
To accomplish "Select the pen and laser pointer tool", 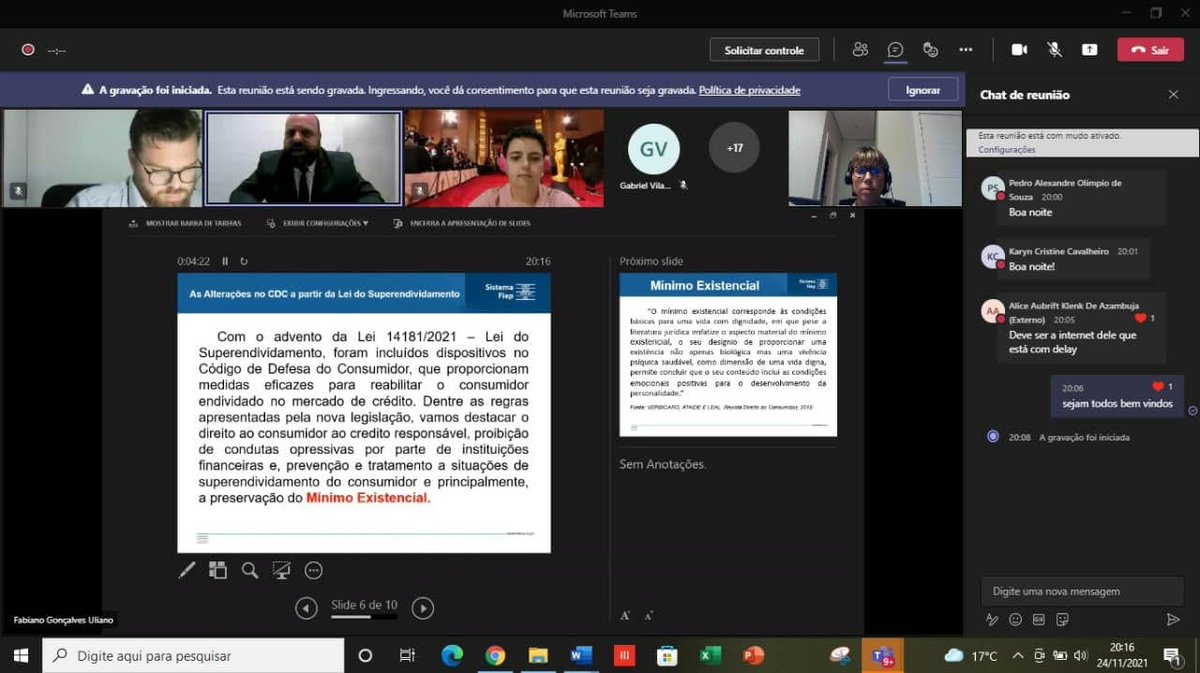I will click(x=187, y=570).
